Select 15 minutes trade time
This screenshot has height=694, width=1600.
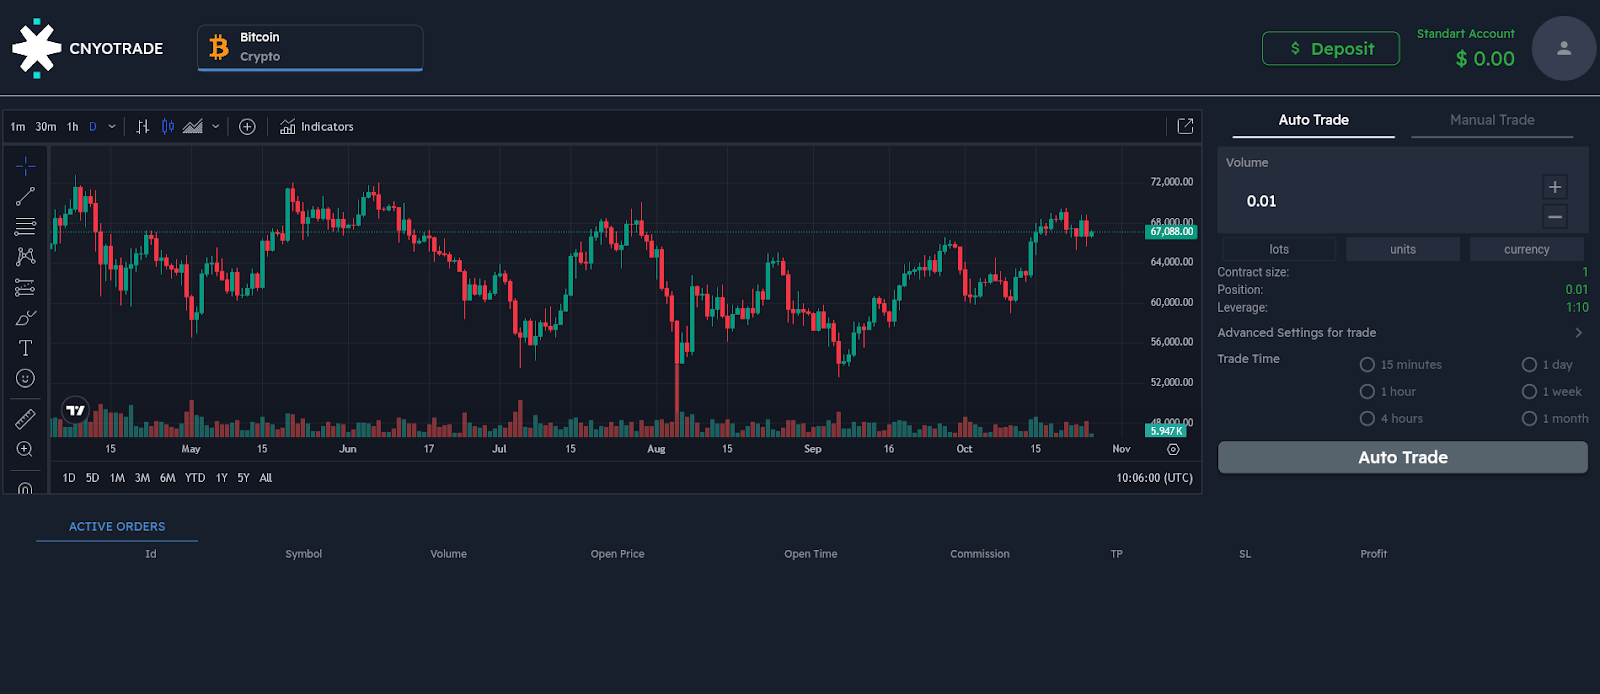(x=1368, y=365)
